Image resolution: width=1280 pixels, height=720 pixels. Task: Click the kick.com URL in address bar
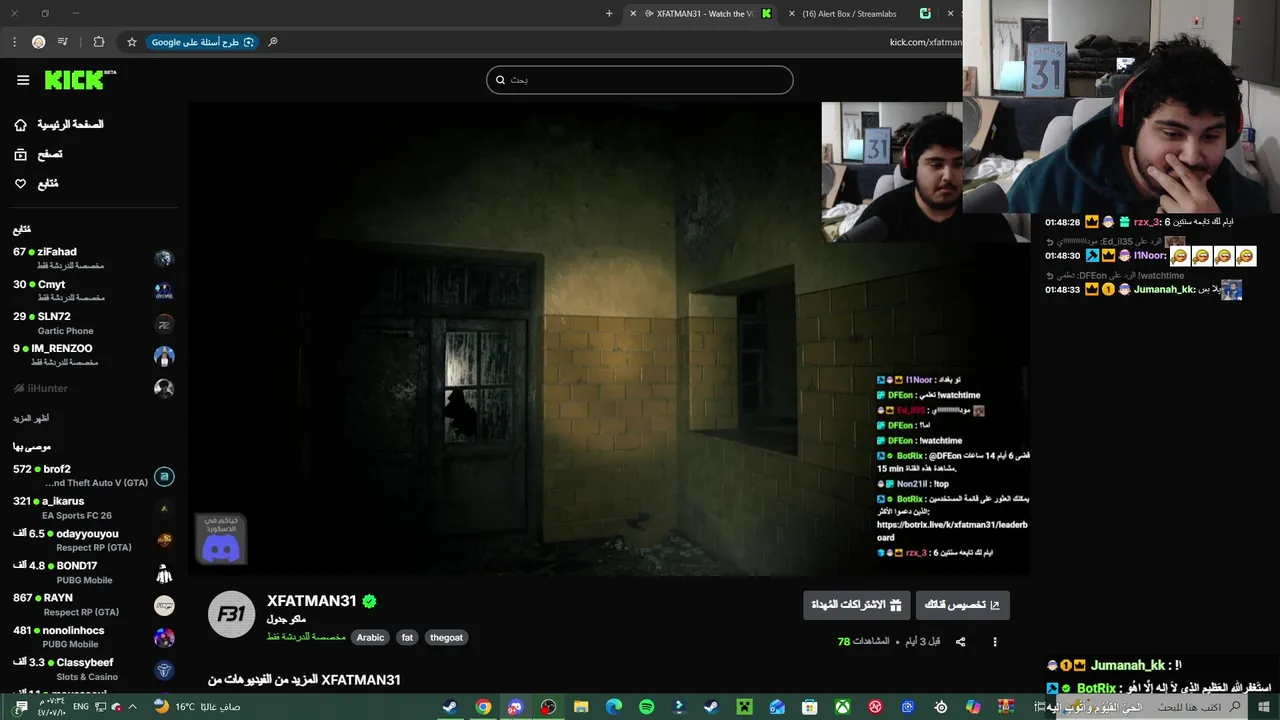click(925, 42)
